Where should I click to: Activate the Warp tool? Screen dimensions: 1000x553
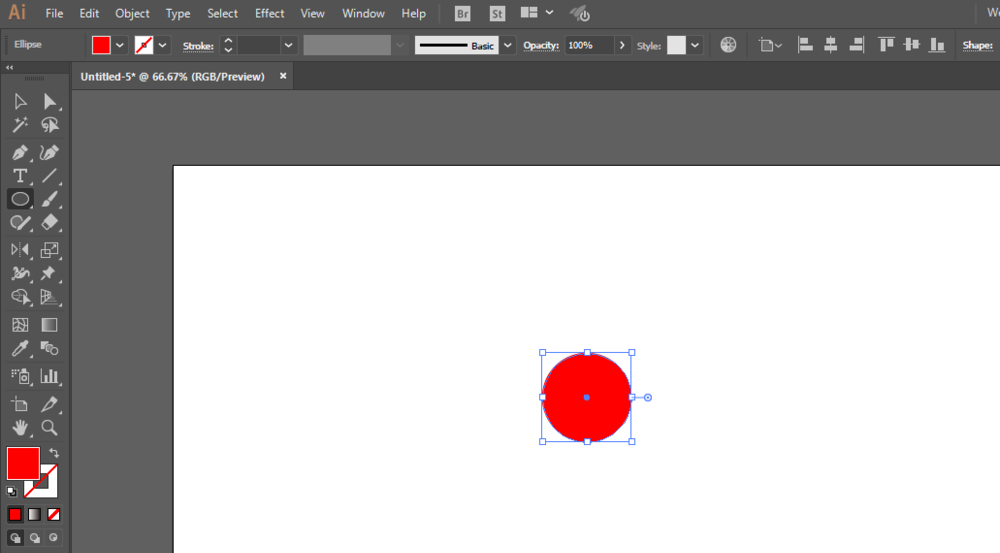pyautogui.click(x=20, y=273)
